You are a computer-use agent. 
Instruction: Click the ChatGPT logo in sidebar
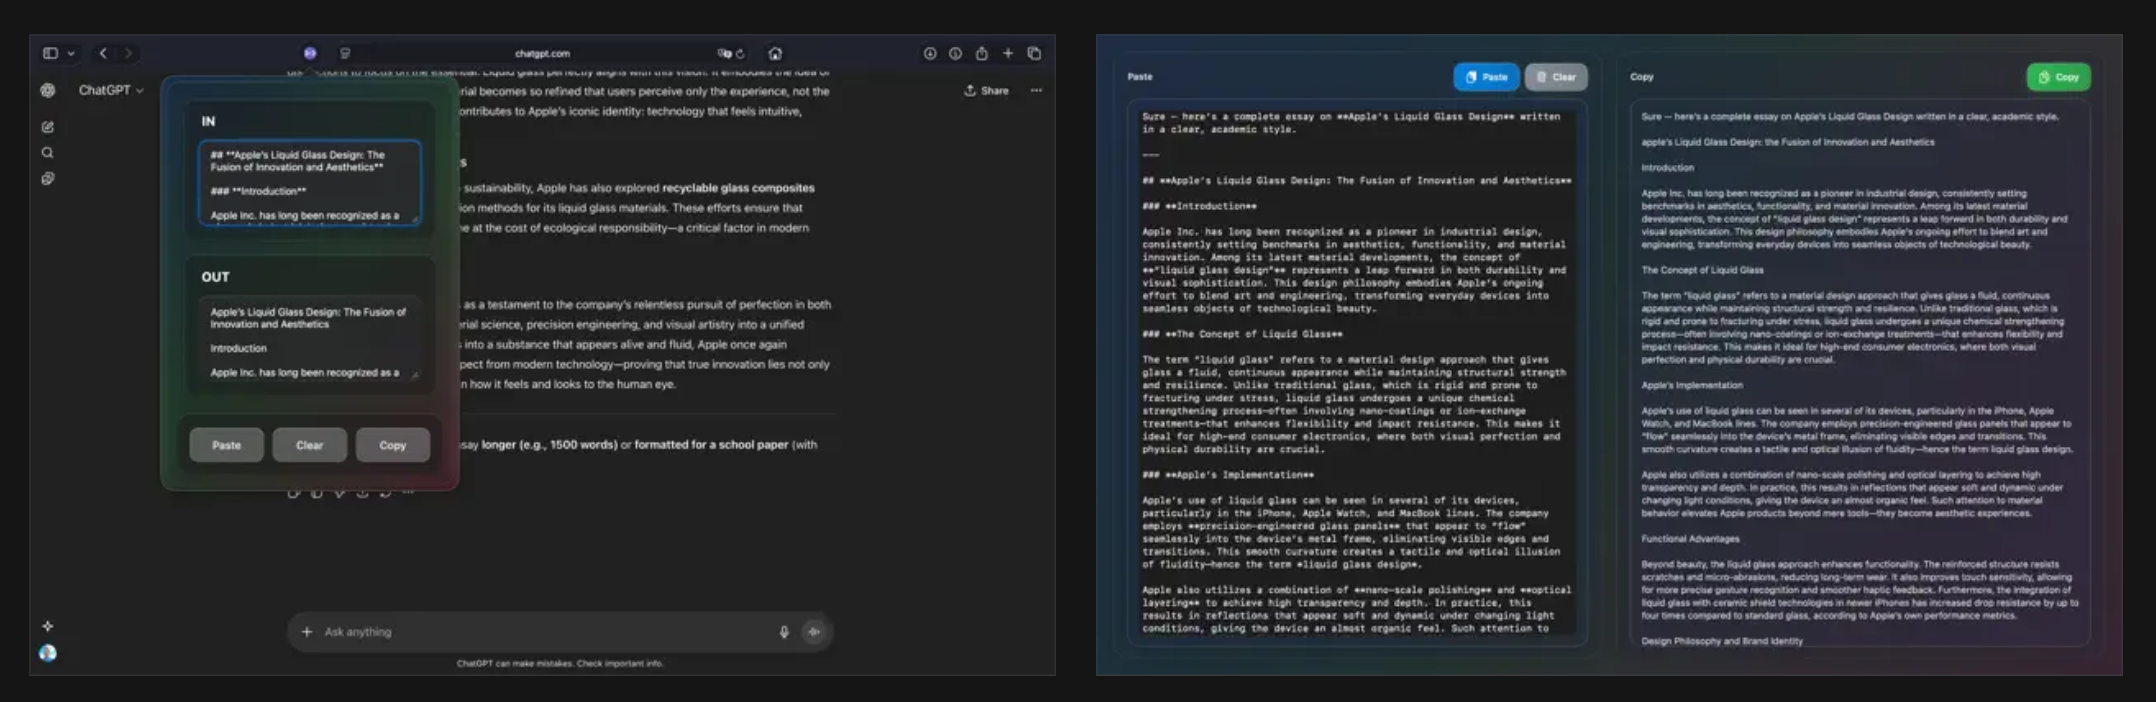[x=48, y=90]
